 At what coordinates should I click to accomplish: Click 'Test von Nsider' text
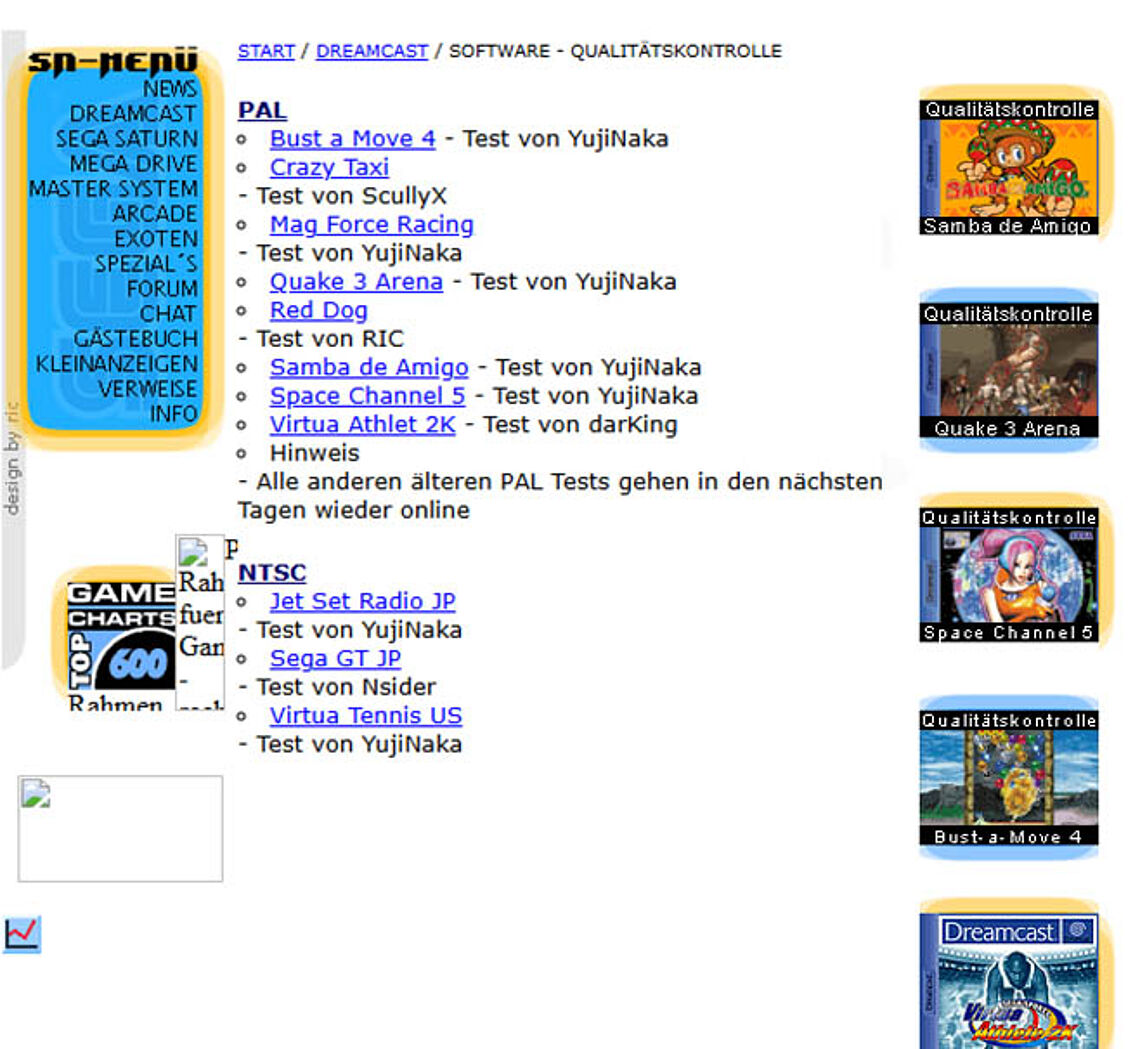click(346, 688)
